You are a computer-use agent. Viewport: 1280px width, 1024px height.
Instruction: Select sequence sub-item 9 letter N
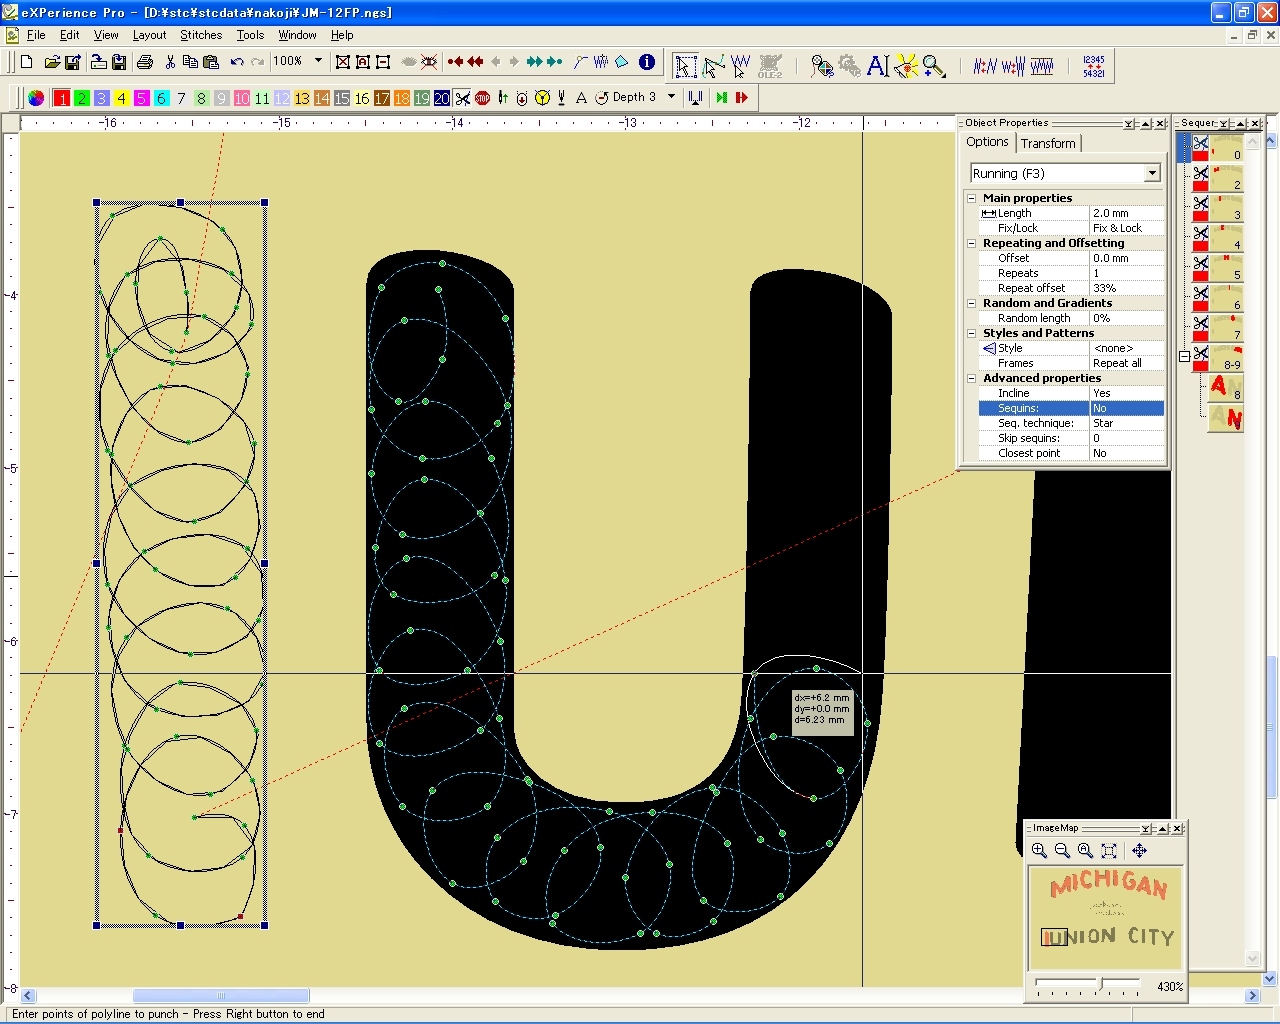click(1225, 418)
